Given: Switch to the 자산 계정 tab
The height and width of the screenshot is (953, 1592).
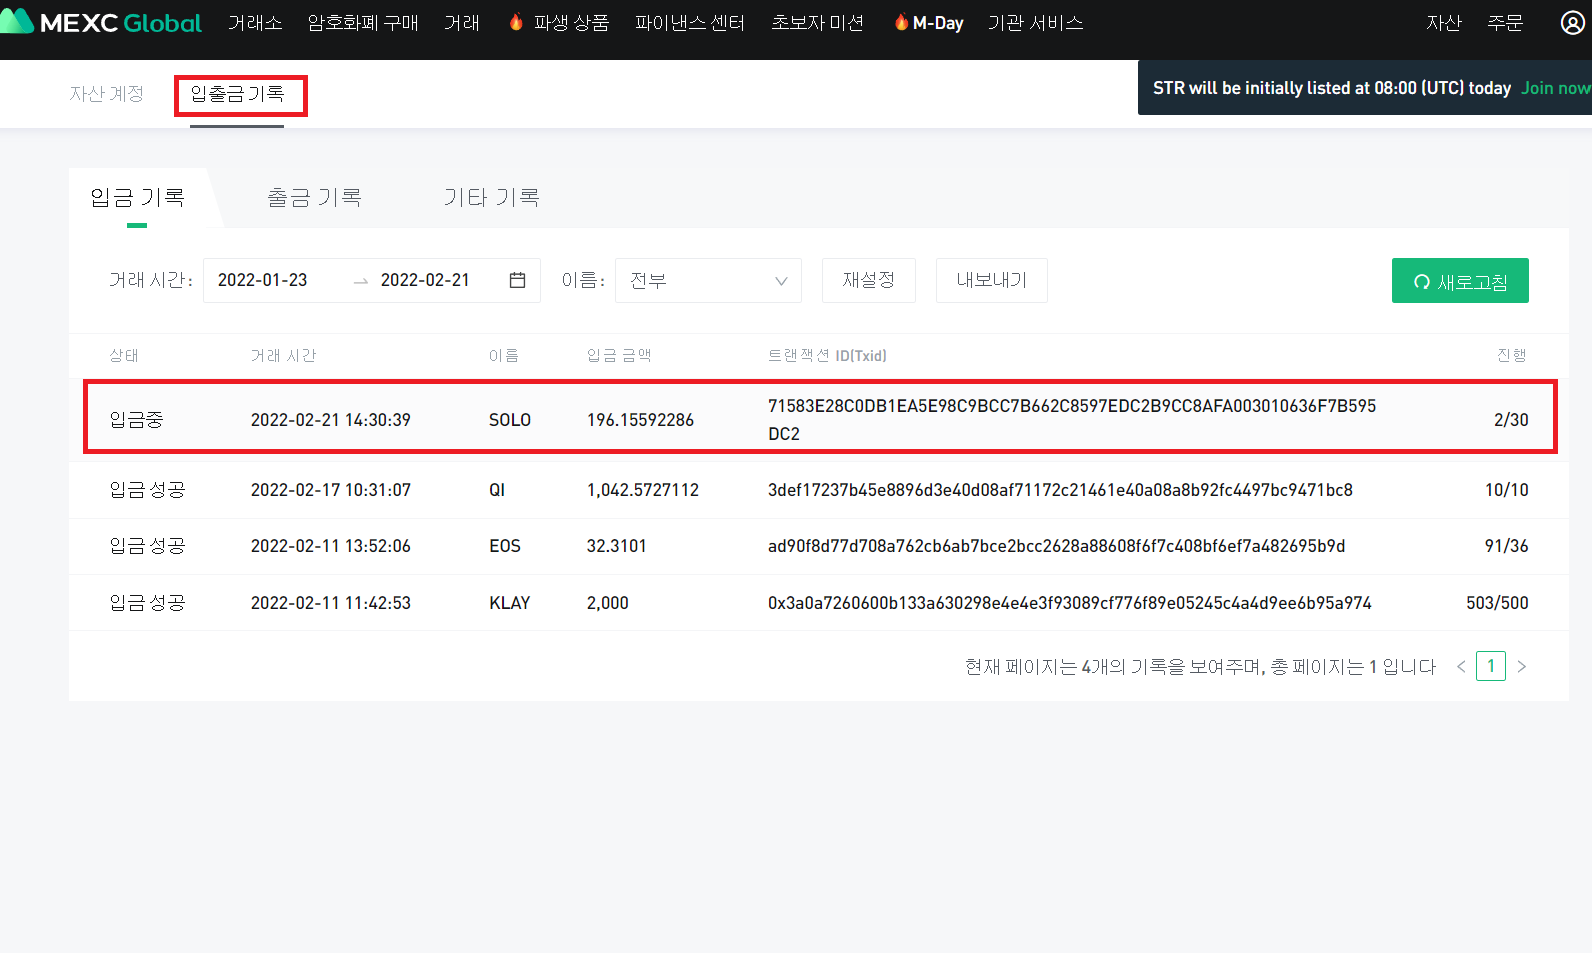Looking at the screenshot, I should tap(107, 93).
